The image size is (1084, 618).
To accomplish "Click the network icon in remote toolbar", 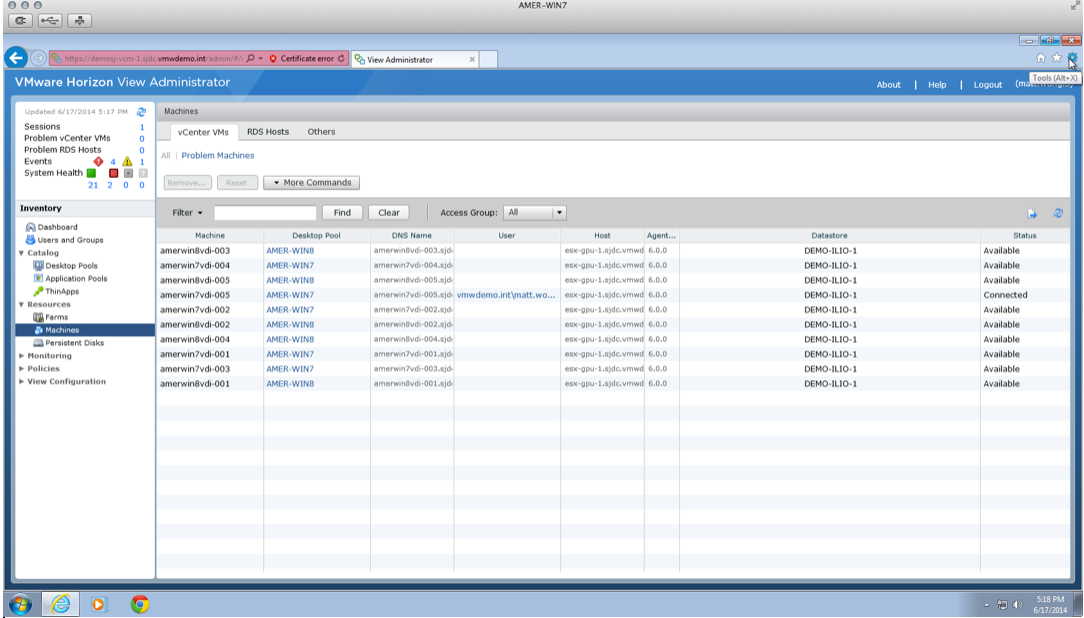I will pos(80,21).
